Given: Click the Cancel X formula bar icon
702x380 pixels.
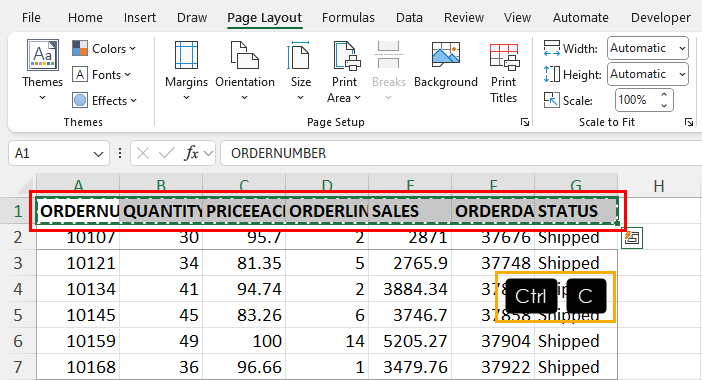Looking at the screenshot, I should [143, 154].
